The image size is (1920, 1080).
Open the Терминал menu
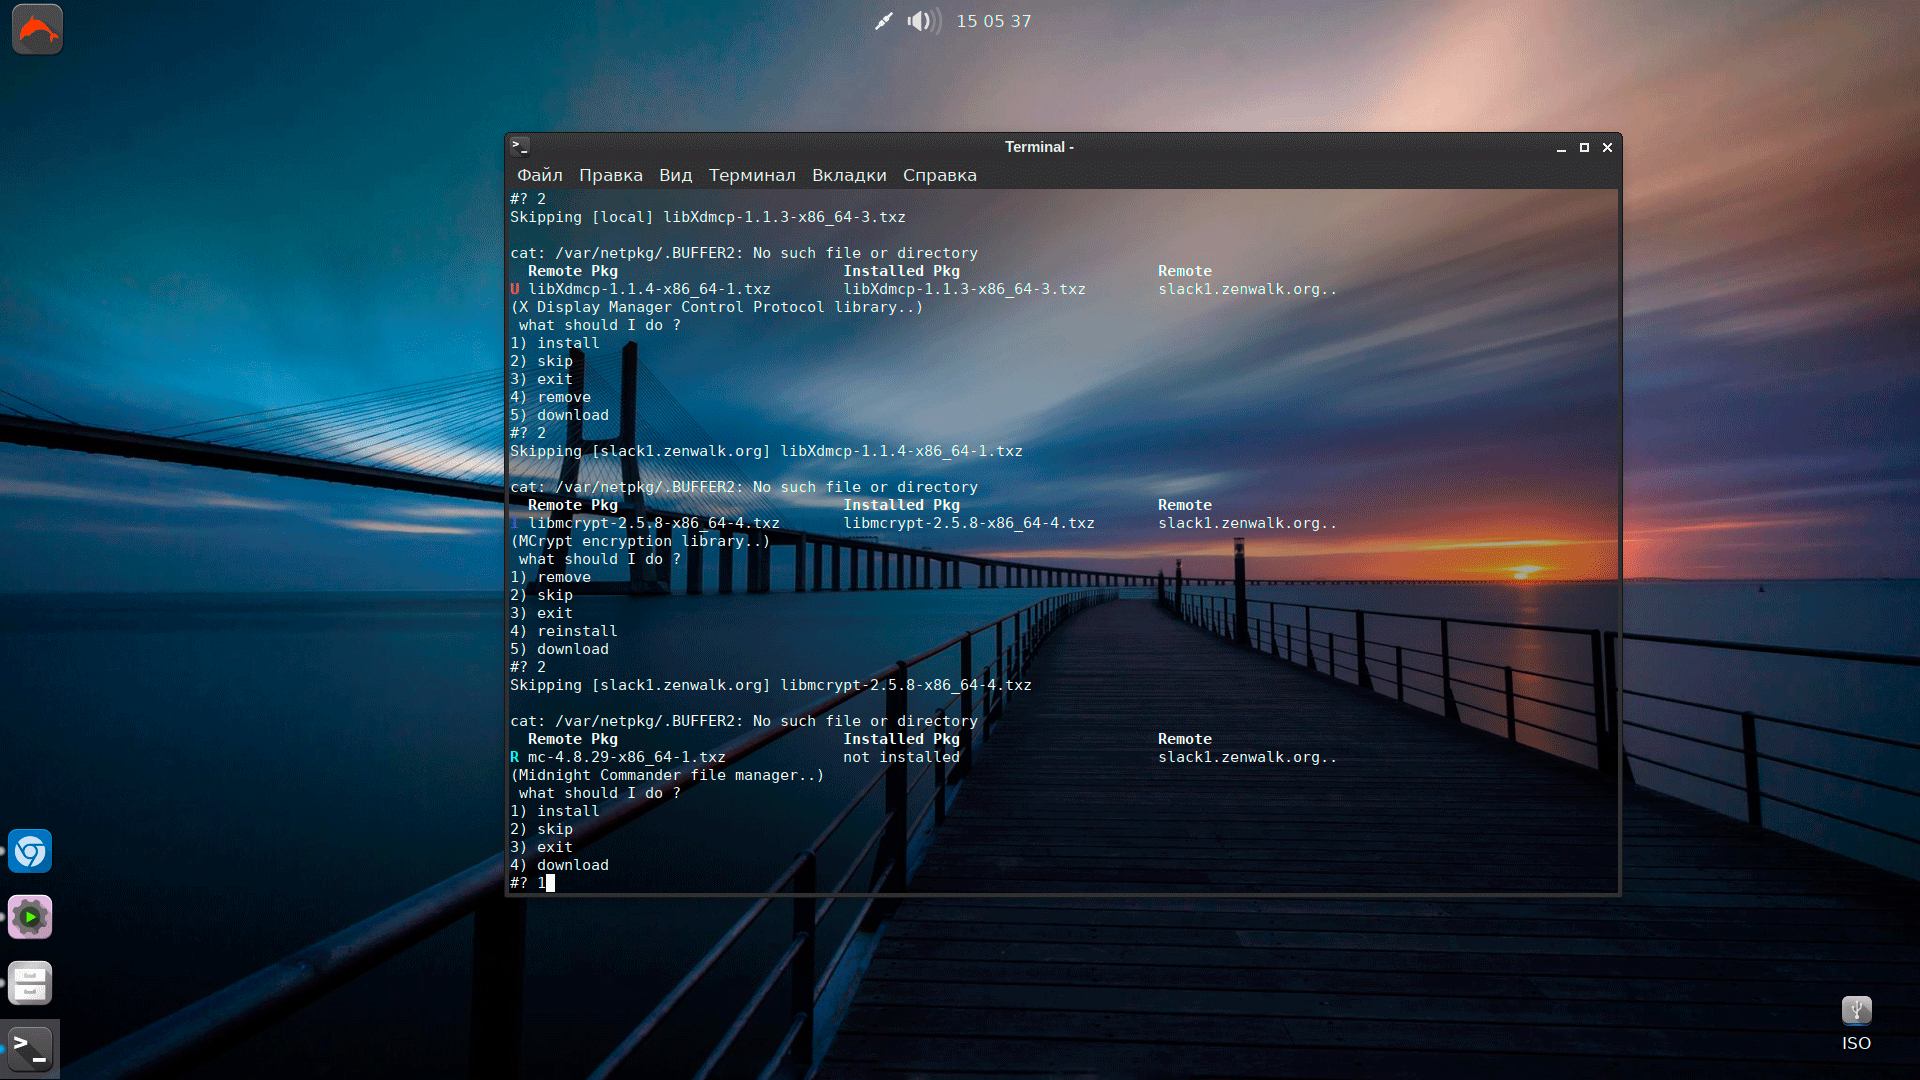click(x=752, y=175)
